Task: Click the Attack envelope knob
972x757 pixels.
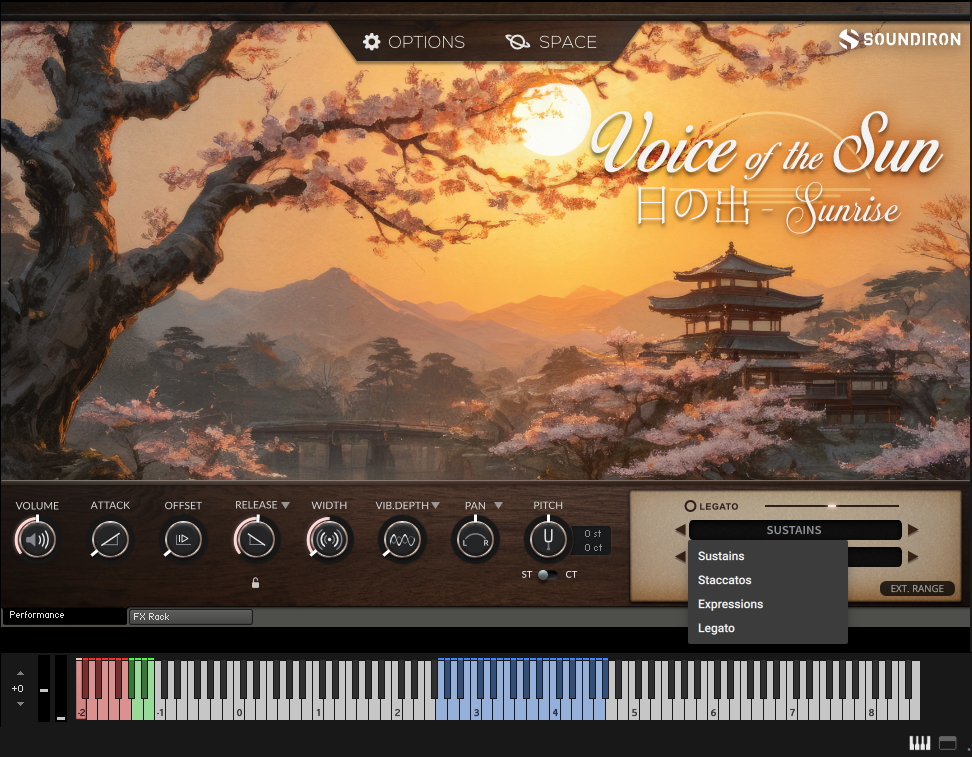Action: click(x=110, y=541)
